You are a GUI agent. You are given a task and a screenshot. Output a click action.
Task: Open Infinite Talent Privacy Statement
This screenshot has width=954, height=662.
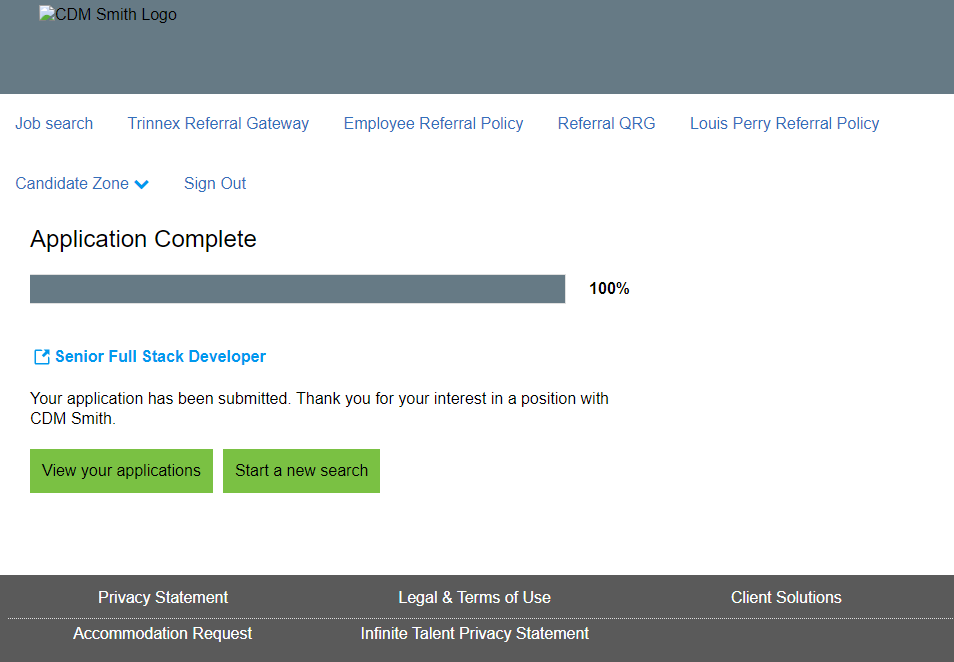click(x=474, y=634)
